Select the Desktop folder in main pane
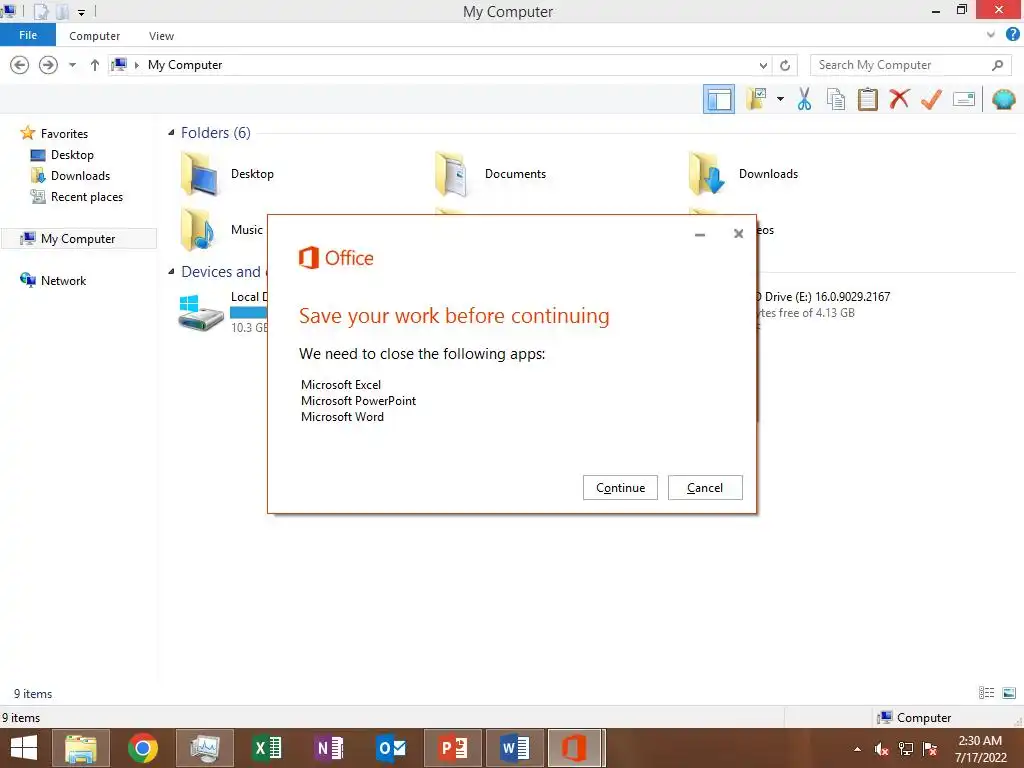Viewport: 1024px width, 768px height. pyautogui.click(x=227, y=174)
